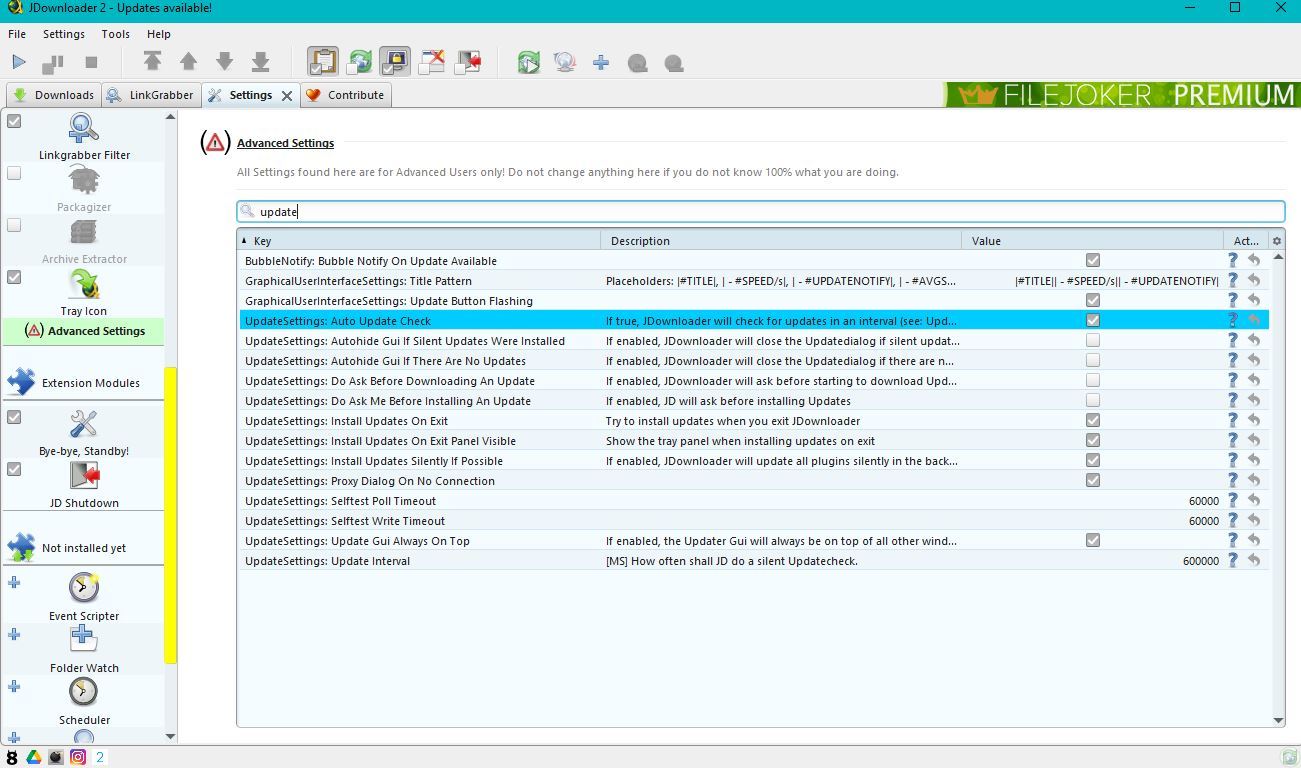Toggle silent mode toolbar icon
Viewport: 1301px width, 768px height.
coord(431,62)
